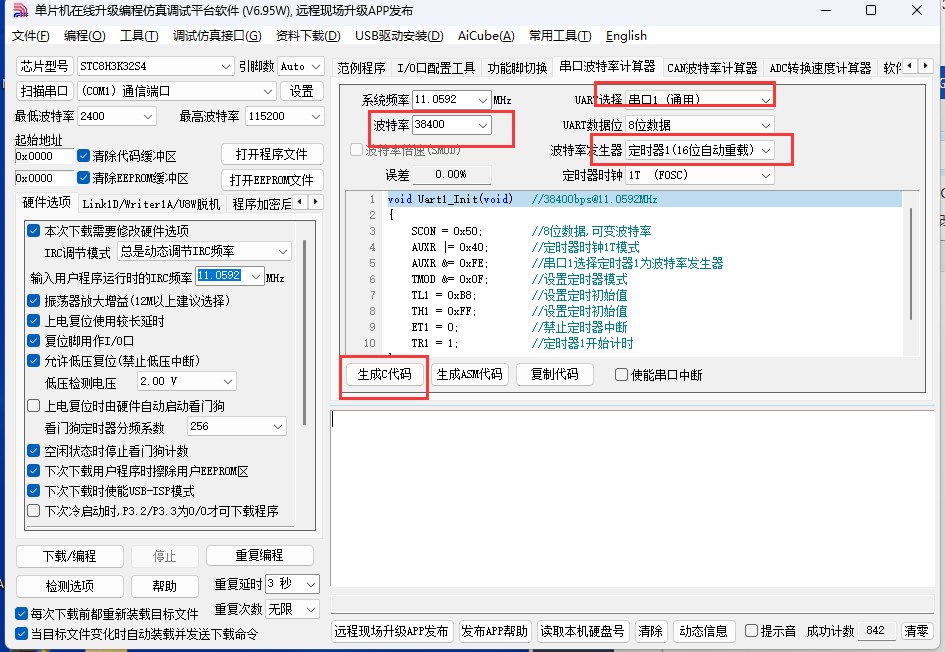
Task: Switch language via English menu
Action: click(626, 36)
